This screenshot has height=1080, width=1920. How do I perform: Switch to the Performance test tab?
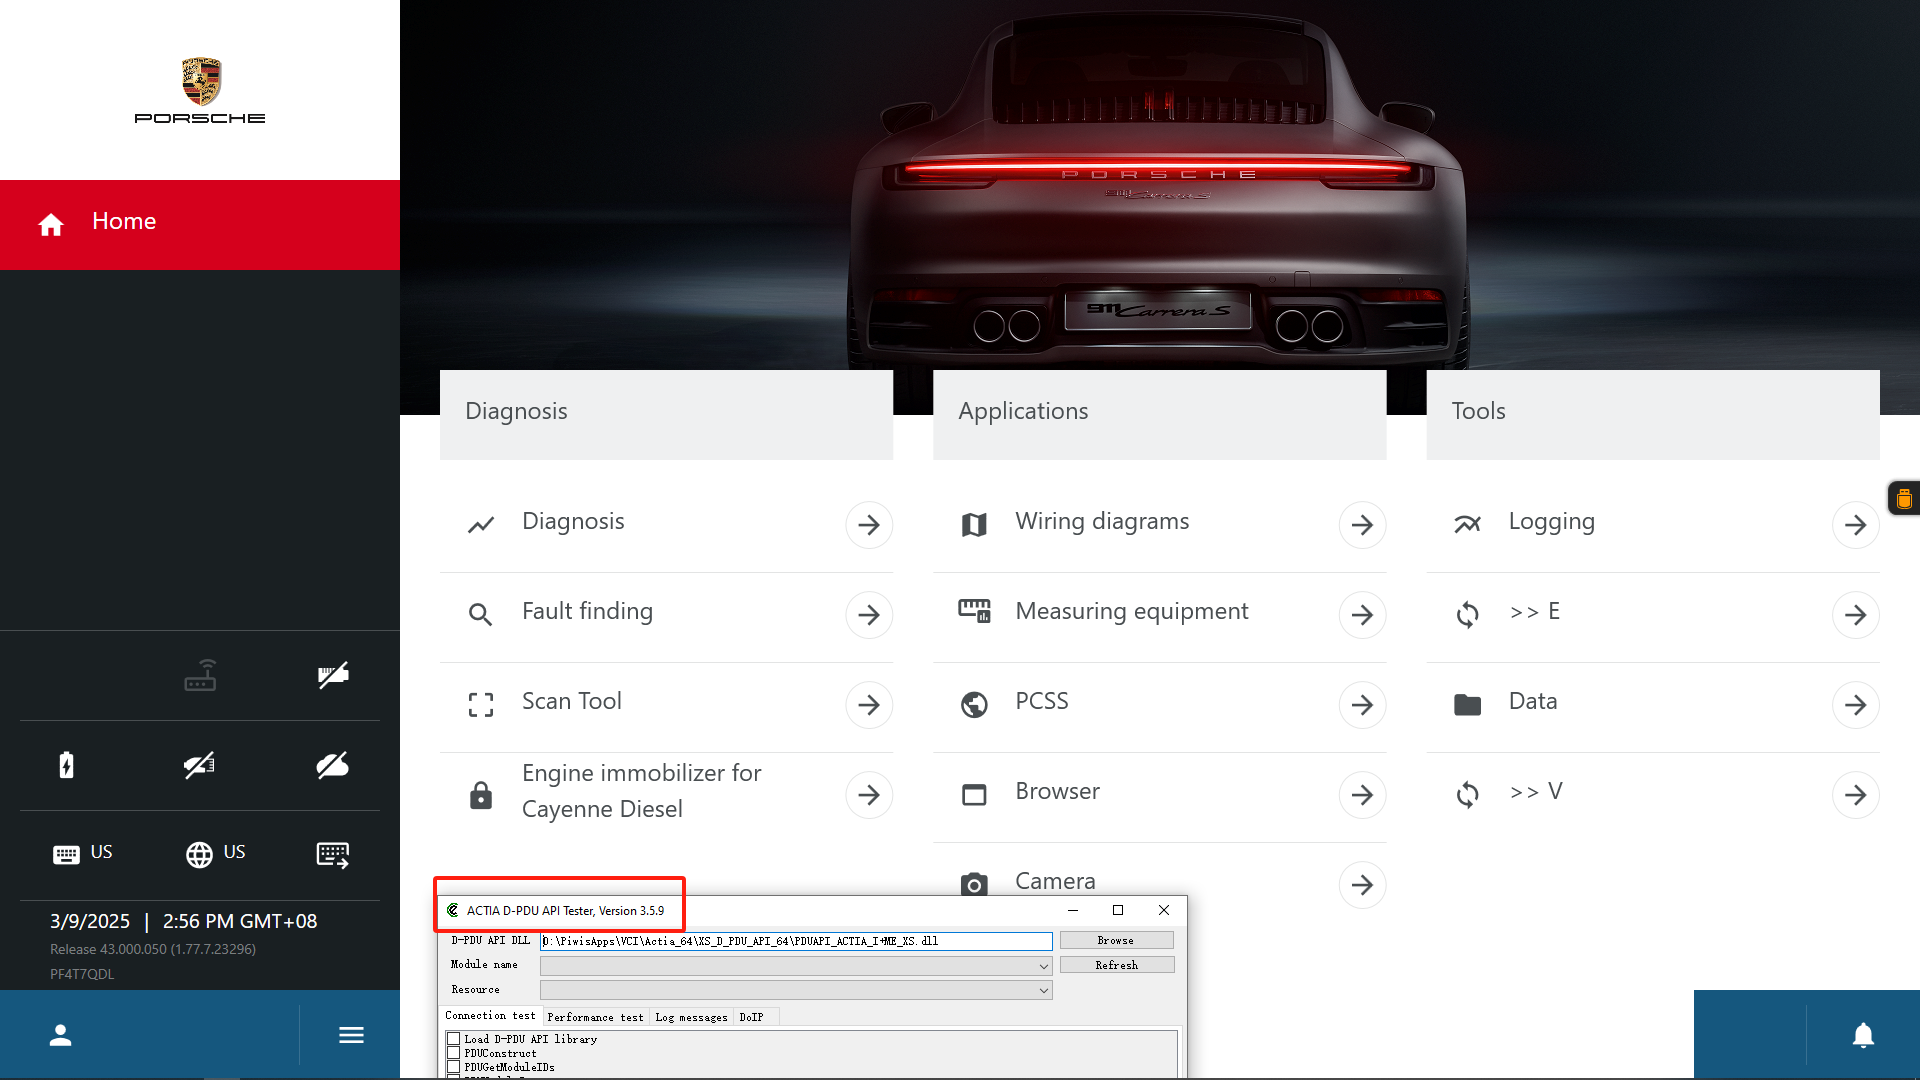(x=595, y=1017)
